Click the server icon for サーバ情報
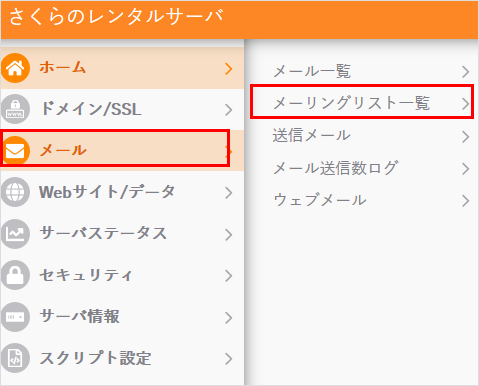The image size is (479, 386). pos(15,317)
